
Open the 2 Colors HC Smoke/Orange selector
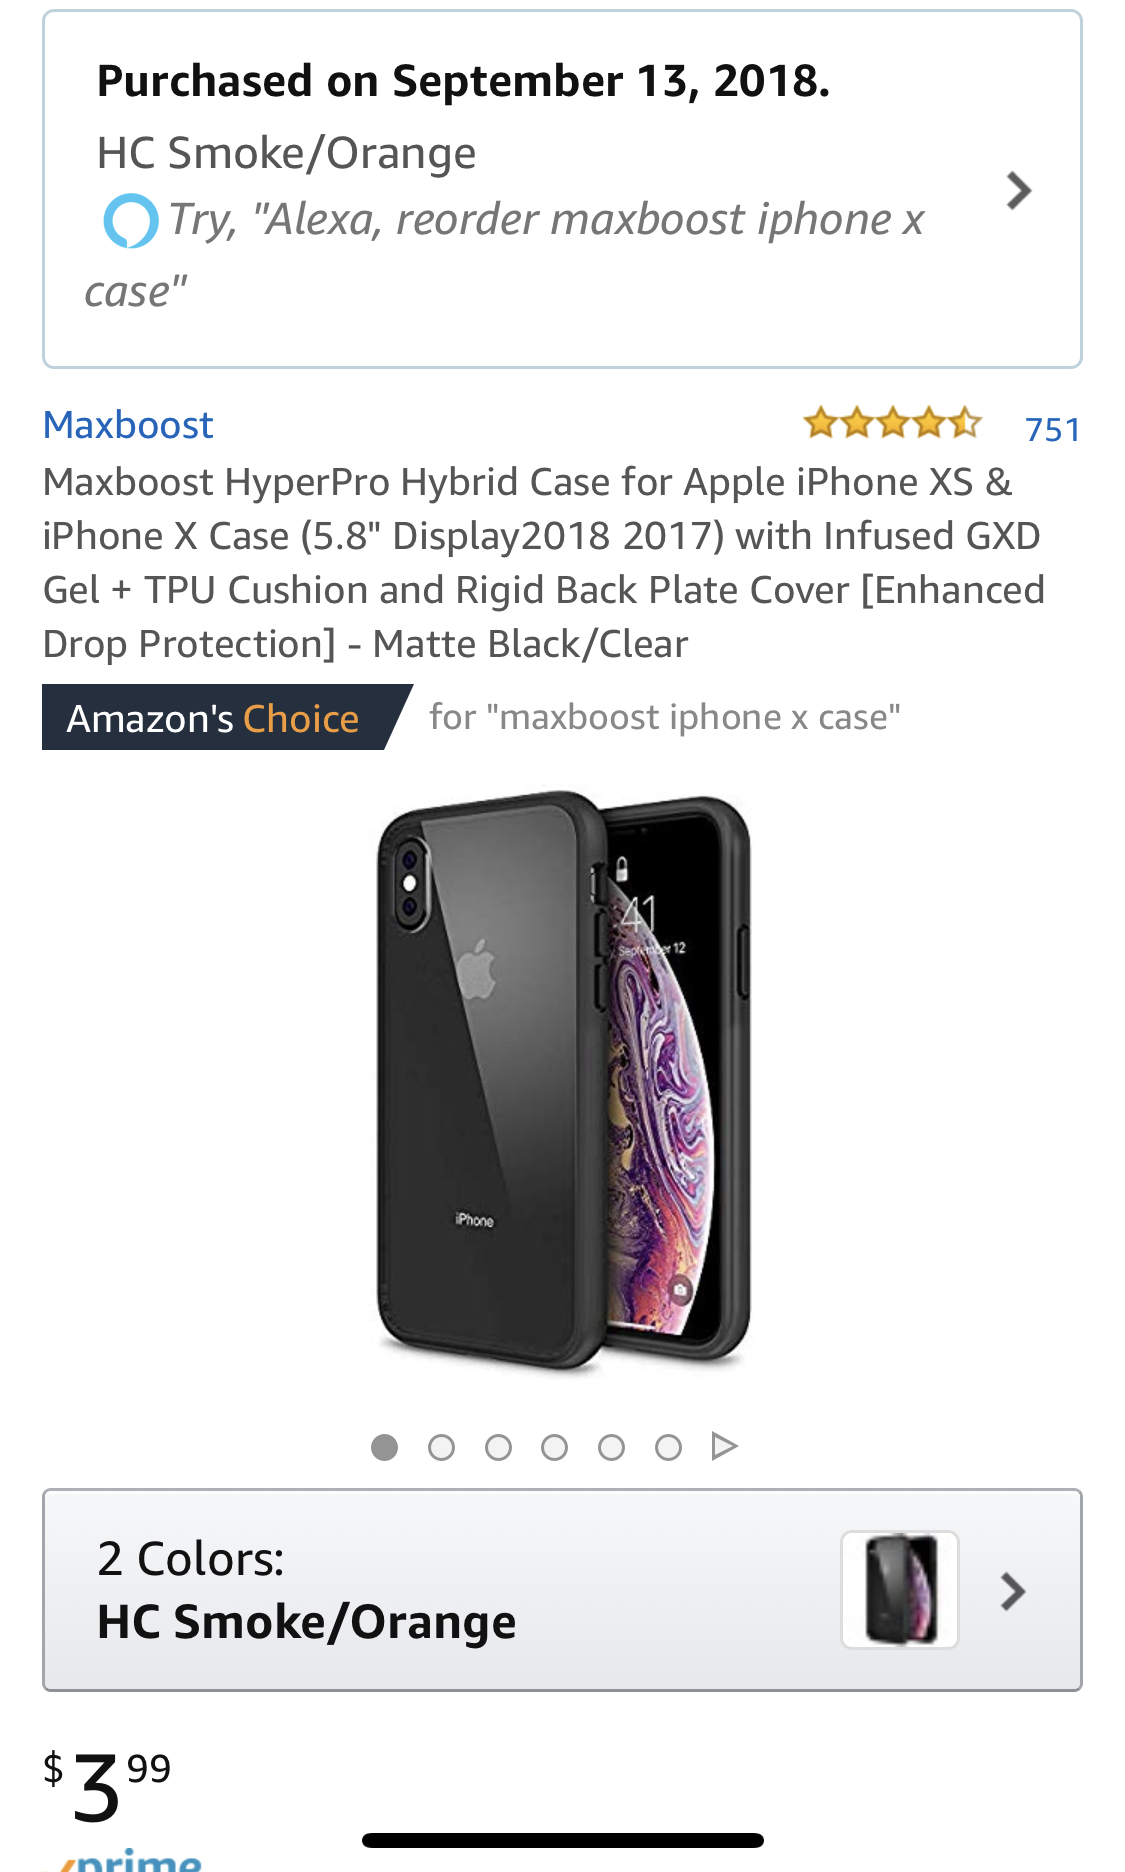tap(562, 1590)
